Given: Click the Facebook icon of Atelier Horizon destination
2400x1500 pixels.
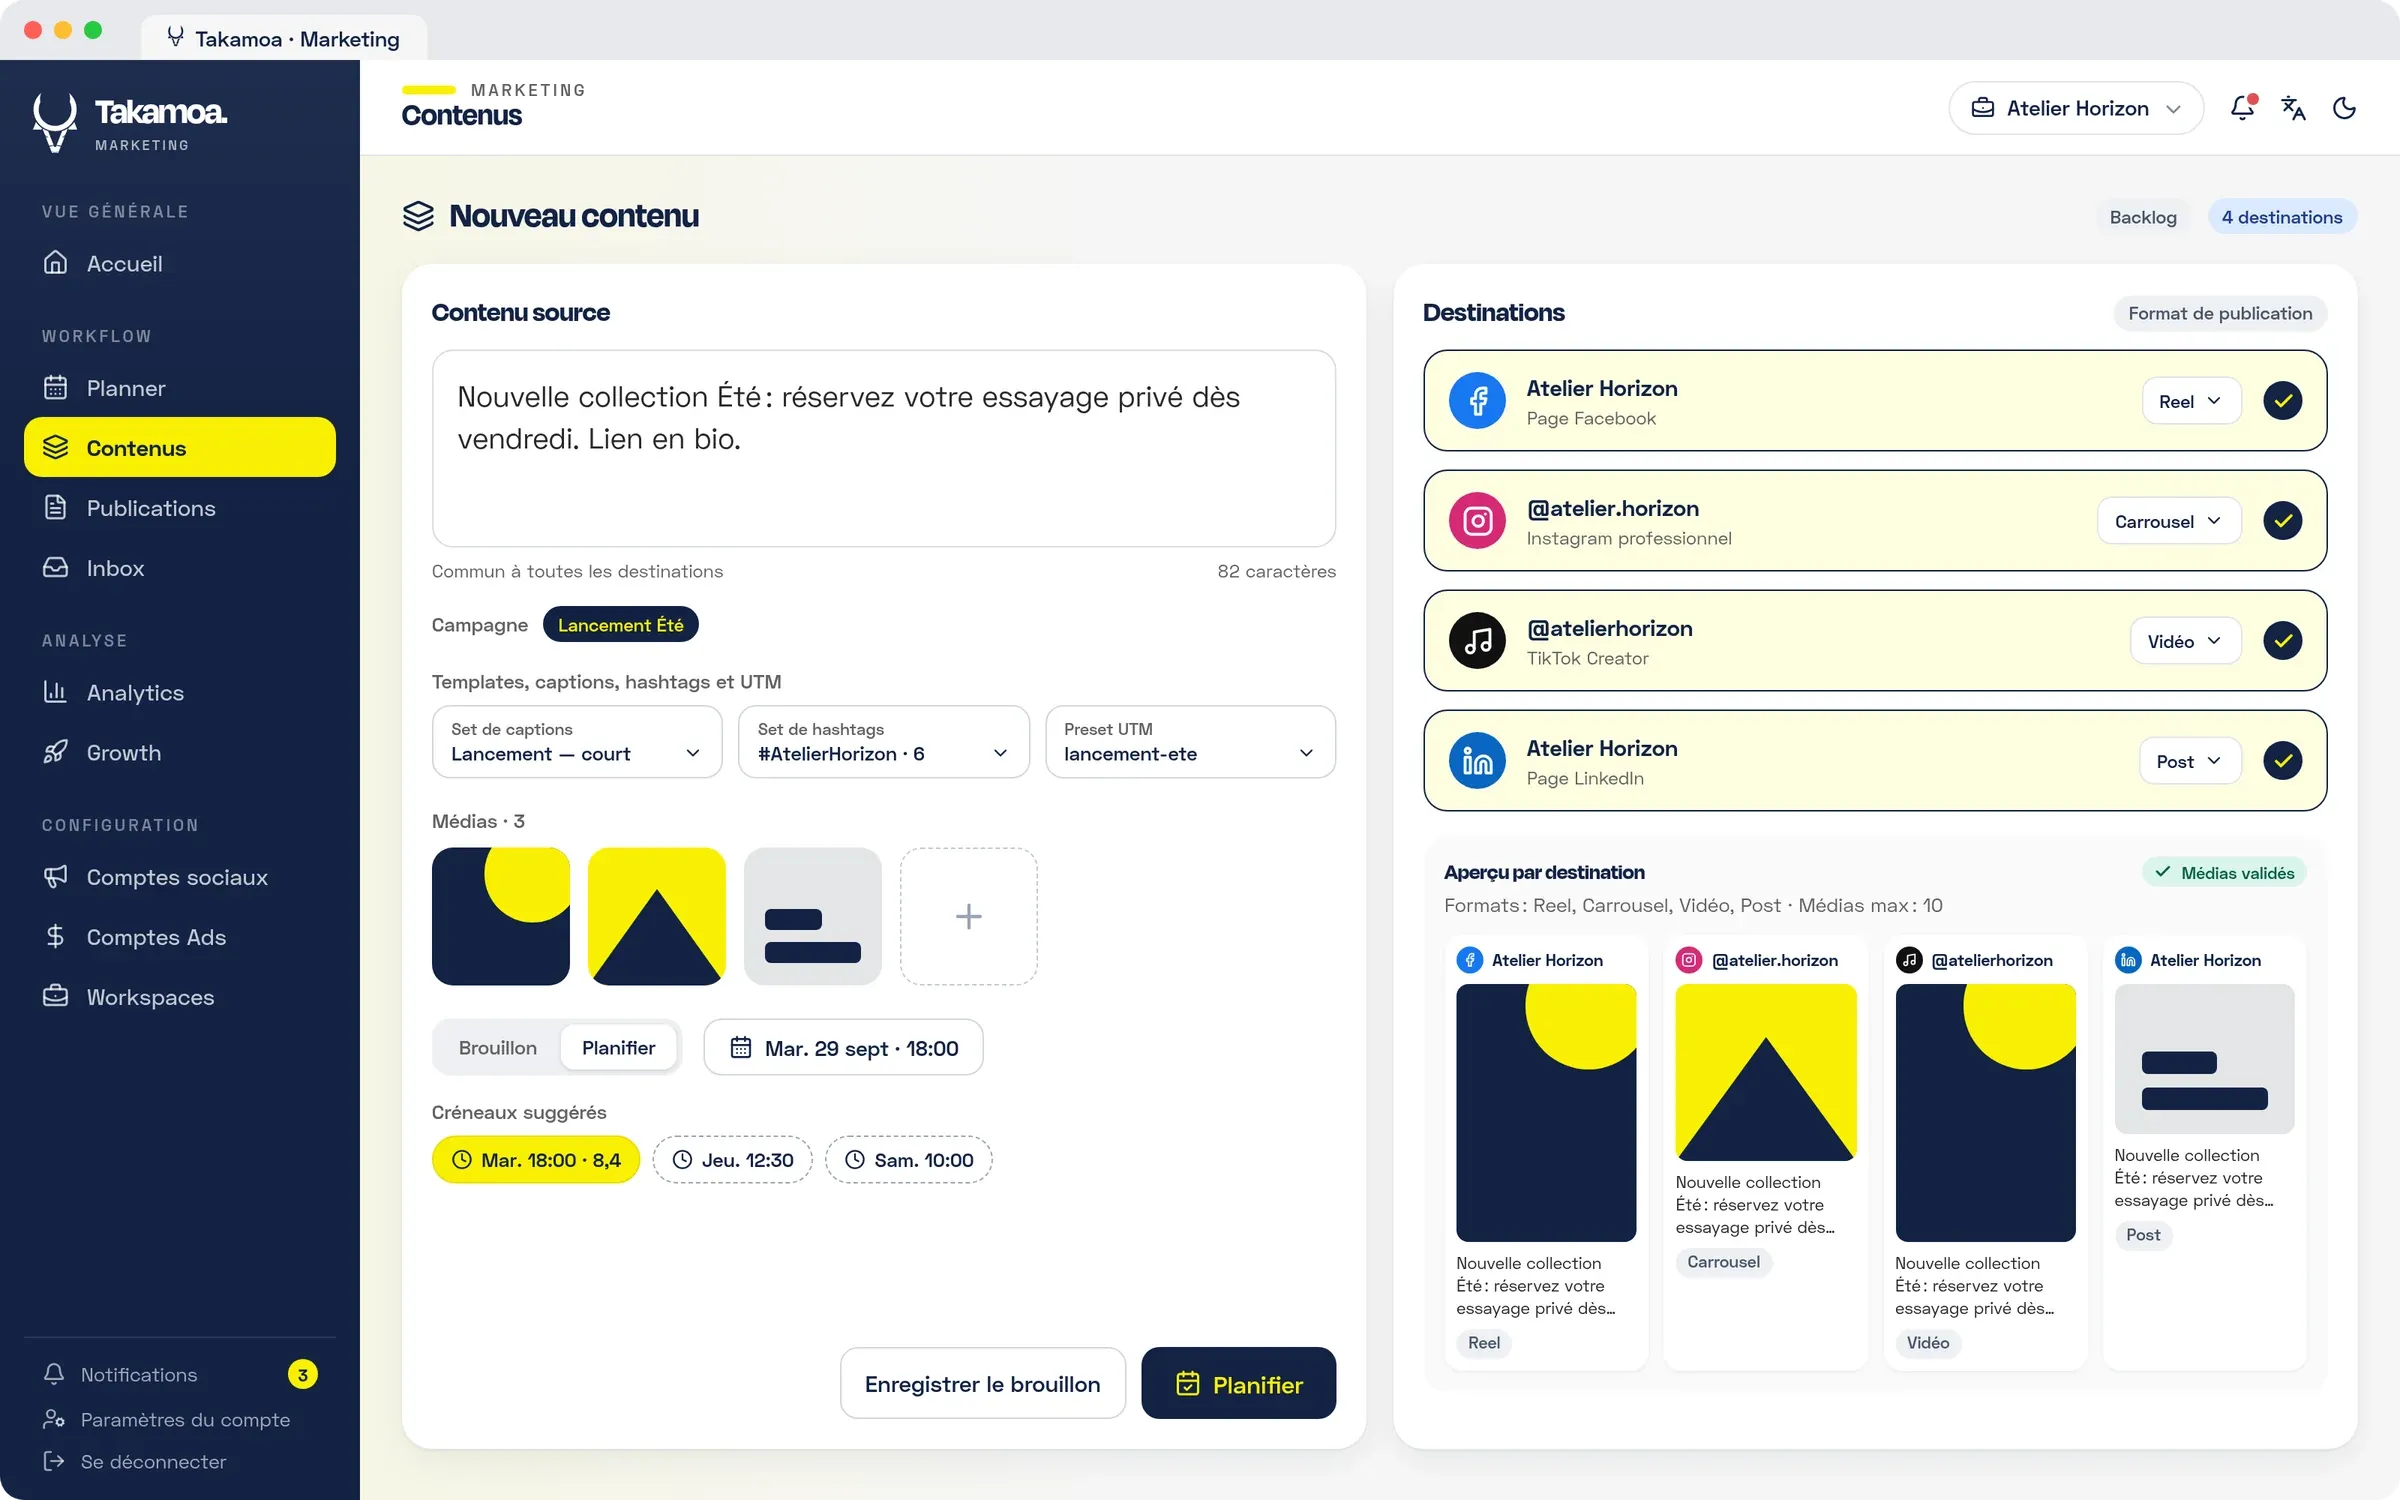Looking at the screenshot, I should (1477, 400).
